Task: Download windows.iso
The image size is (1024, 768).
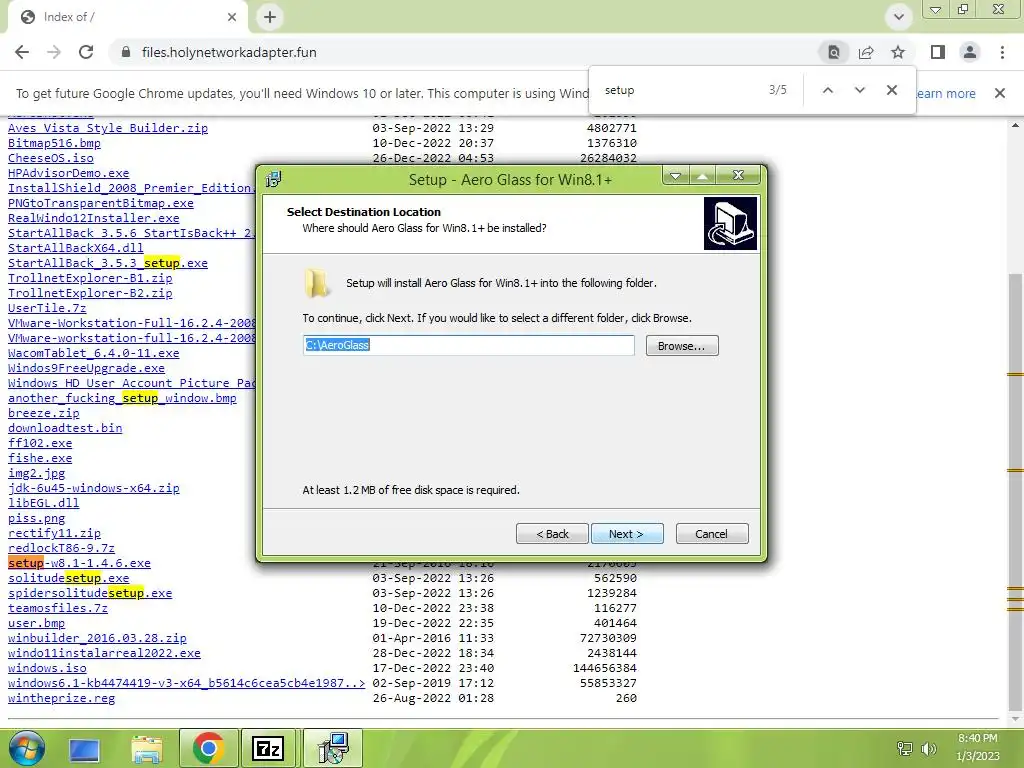Action: (47, 668)
